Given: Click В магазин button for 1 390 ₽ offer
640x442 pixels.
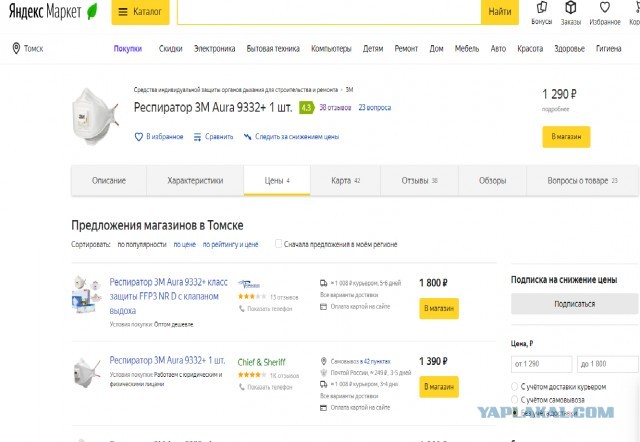Looking at the screenshot, I should point(439,386).
